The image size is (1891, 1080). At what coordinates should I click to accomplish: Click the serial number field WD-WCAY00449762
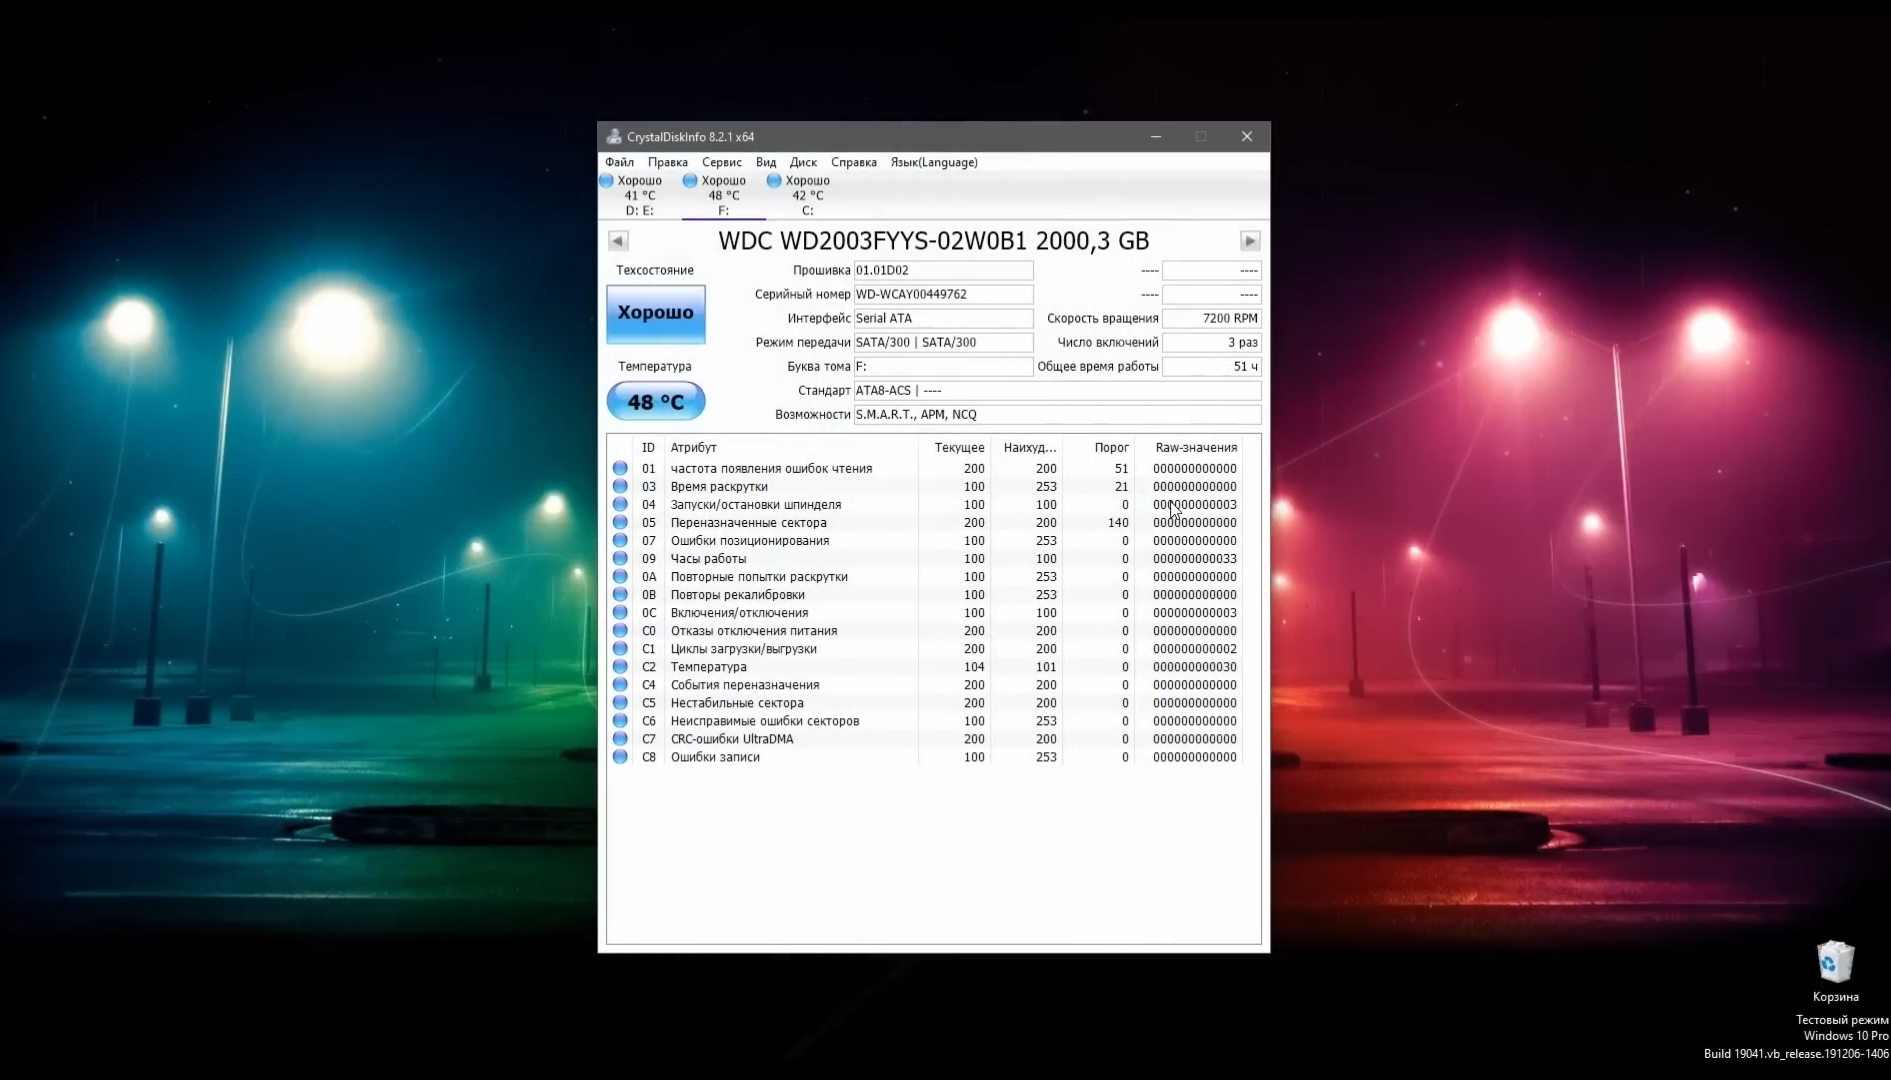click(x=943, y=295)
